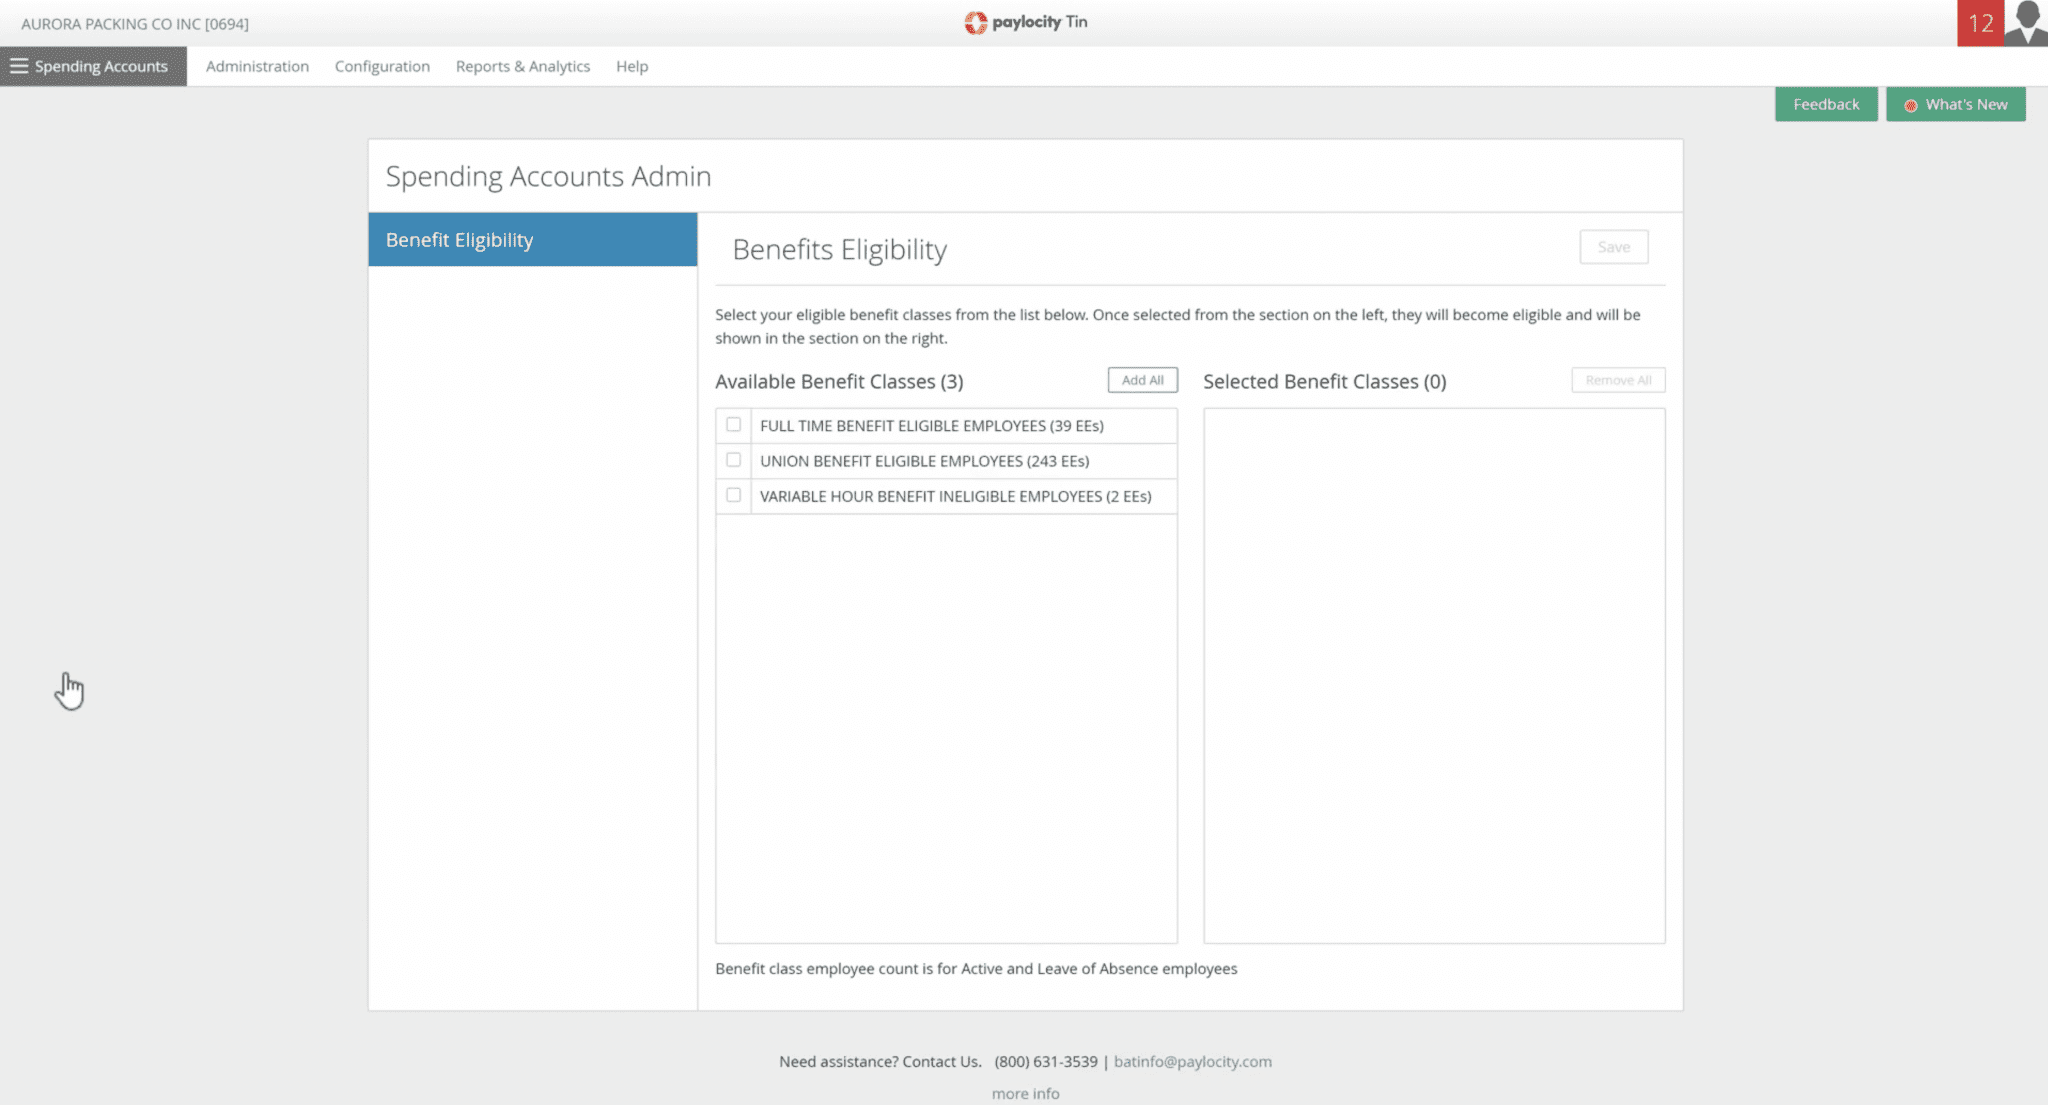This screenshot has height=1105, width=2048.
Task: Open the user profile avatar
Action: pos(2026,23)
